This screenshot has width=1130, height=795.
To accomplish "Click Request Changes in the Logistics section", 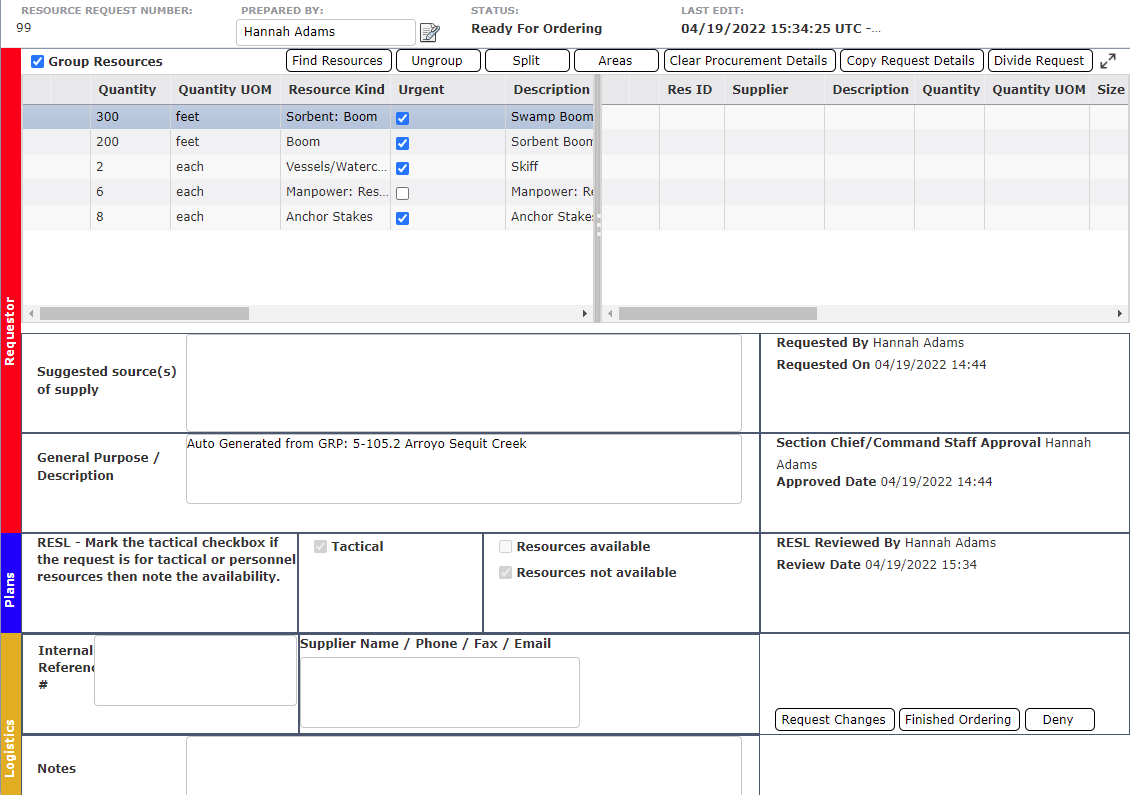I will [x=834, y=719].
